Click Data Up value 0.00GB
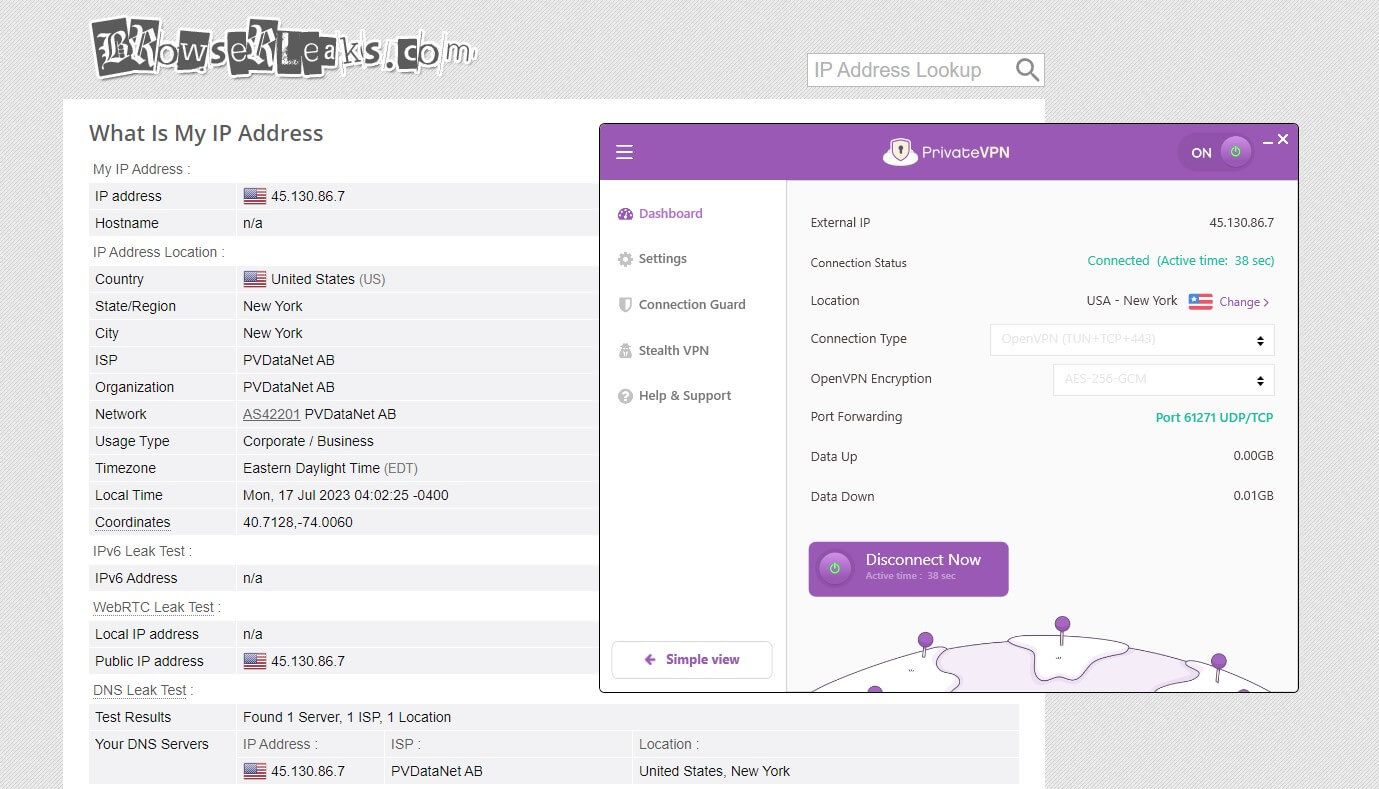Screen dimensions: 1379x789 1253,456
